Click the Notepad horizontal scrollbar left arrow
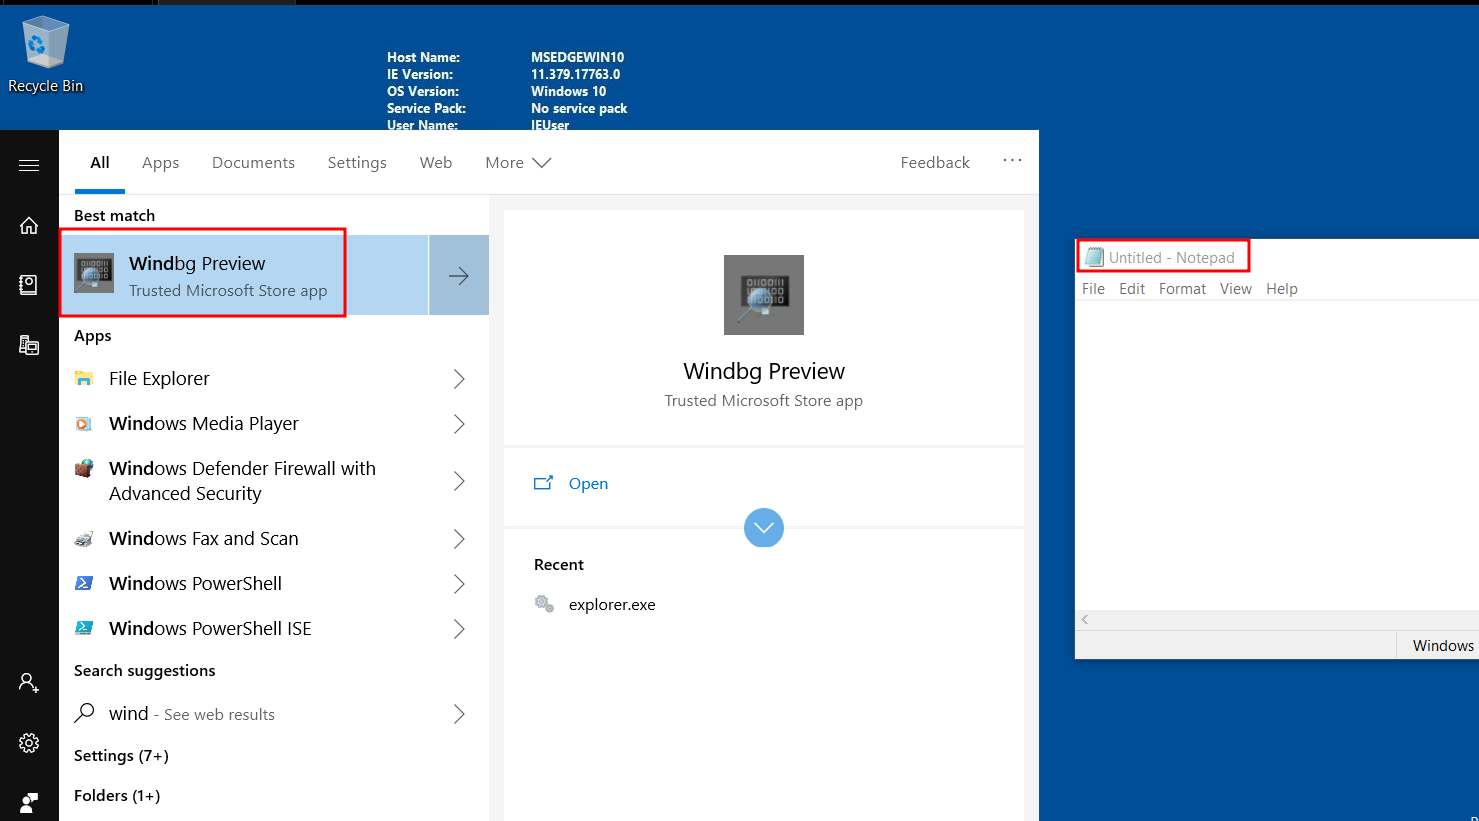 [1085, 620]
